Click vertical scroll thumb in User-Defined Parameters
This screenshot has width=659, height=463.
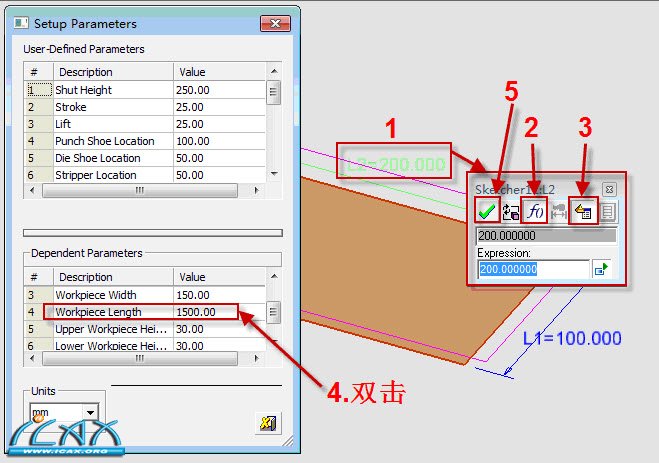click(x=274, y=92)
